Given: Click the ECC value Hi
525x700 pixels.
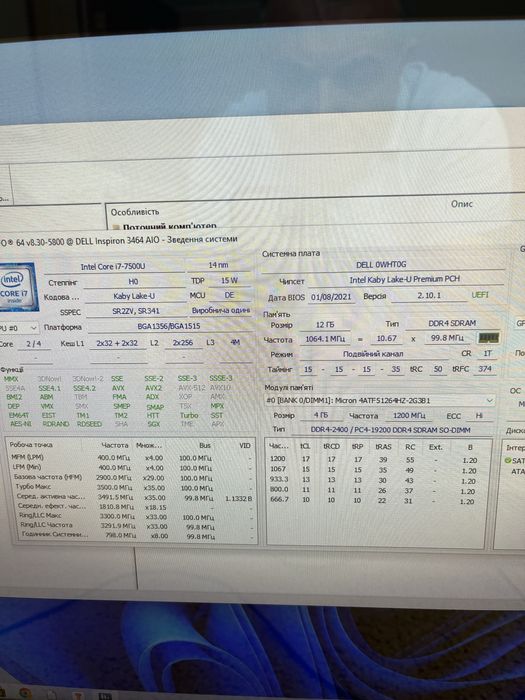Looking at the screenshot, I should 479,416.
